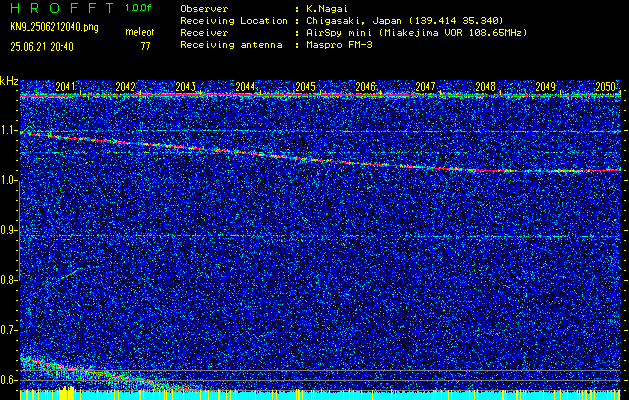629x400 pixels.
Task: Click the Observer field label
Action: pyautogui.click(x=204, y=9)
